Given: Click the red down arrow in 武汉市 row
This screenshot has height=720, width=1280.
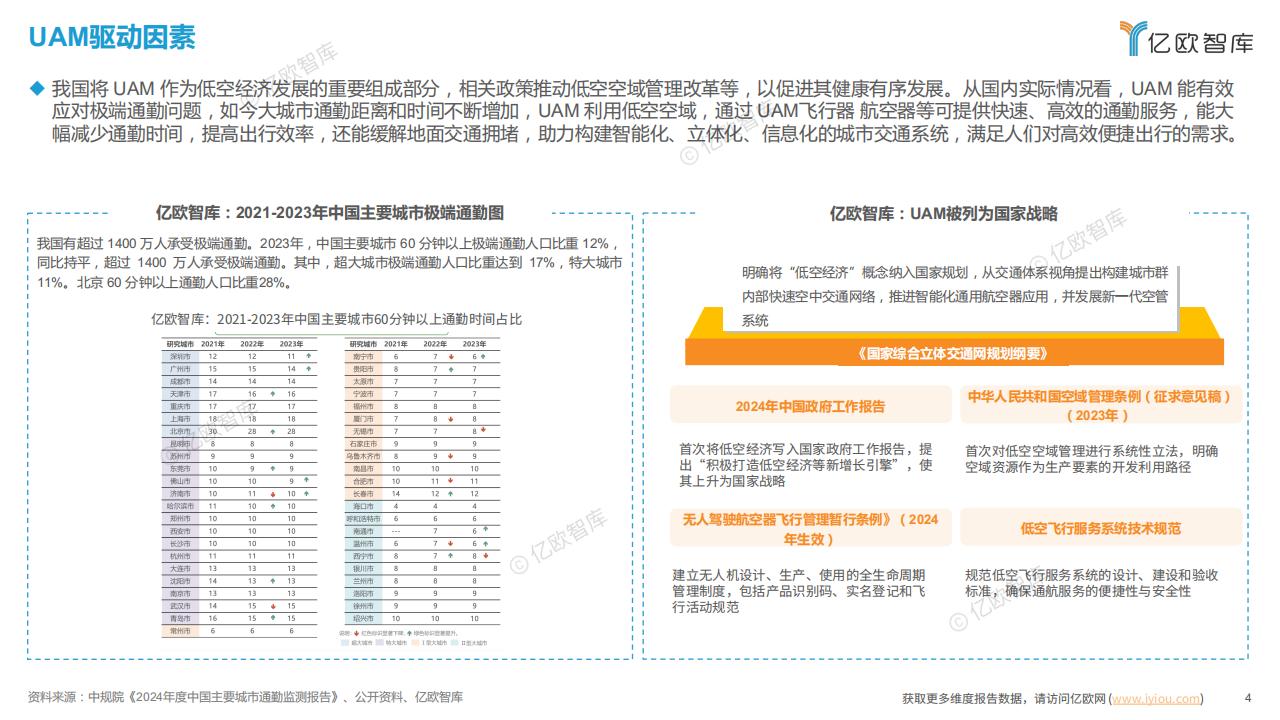Looking at the screenshot, I should click(274, 606).
